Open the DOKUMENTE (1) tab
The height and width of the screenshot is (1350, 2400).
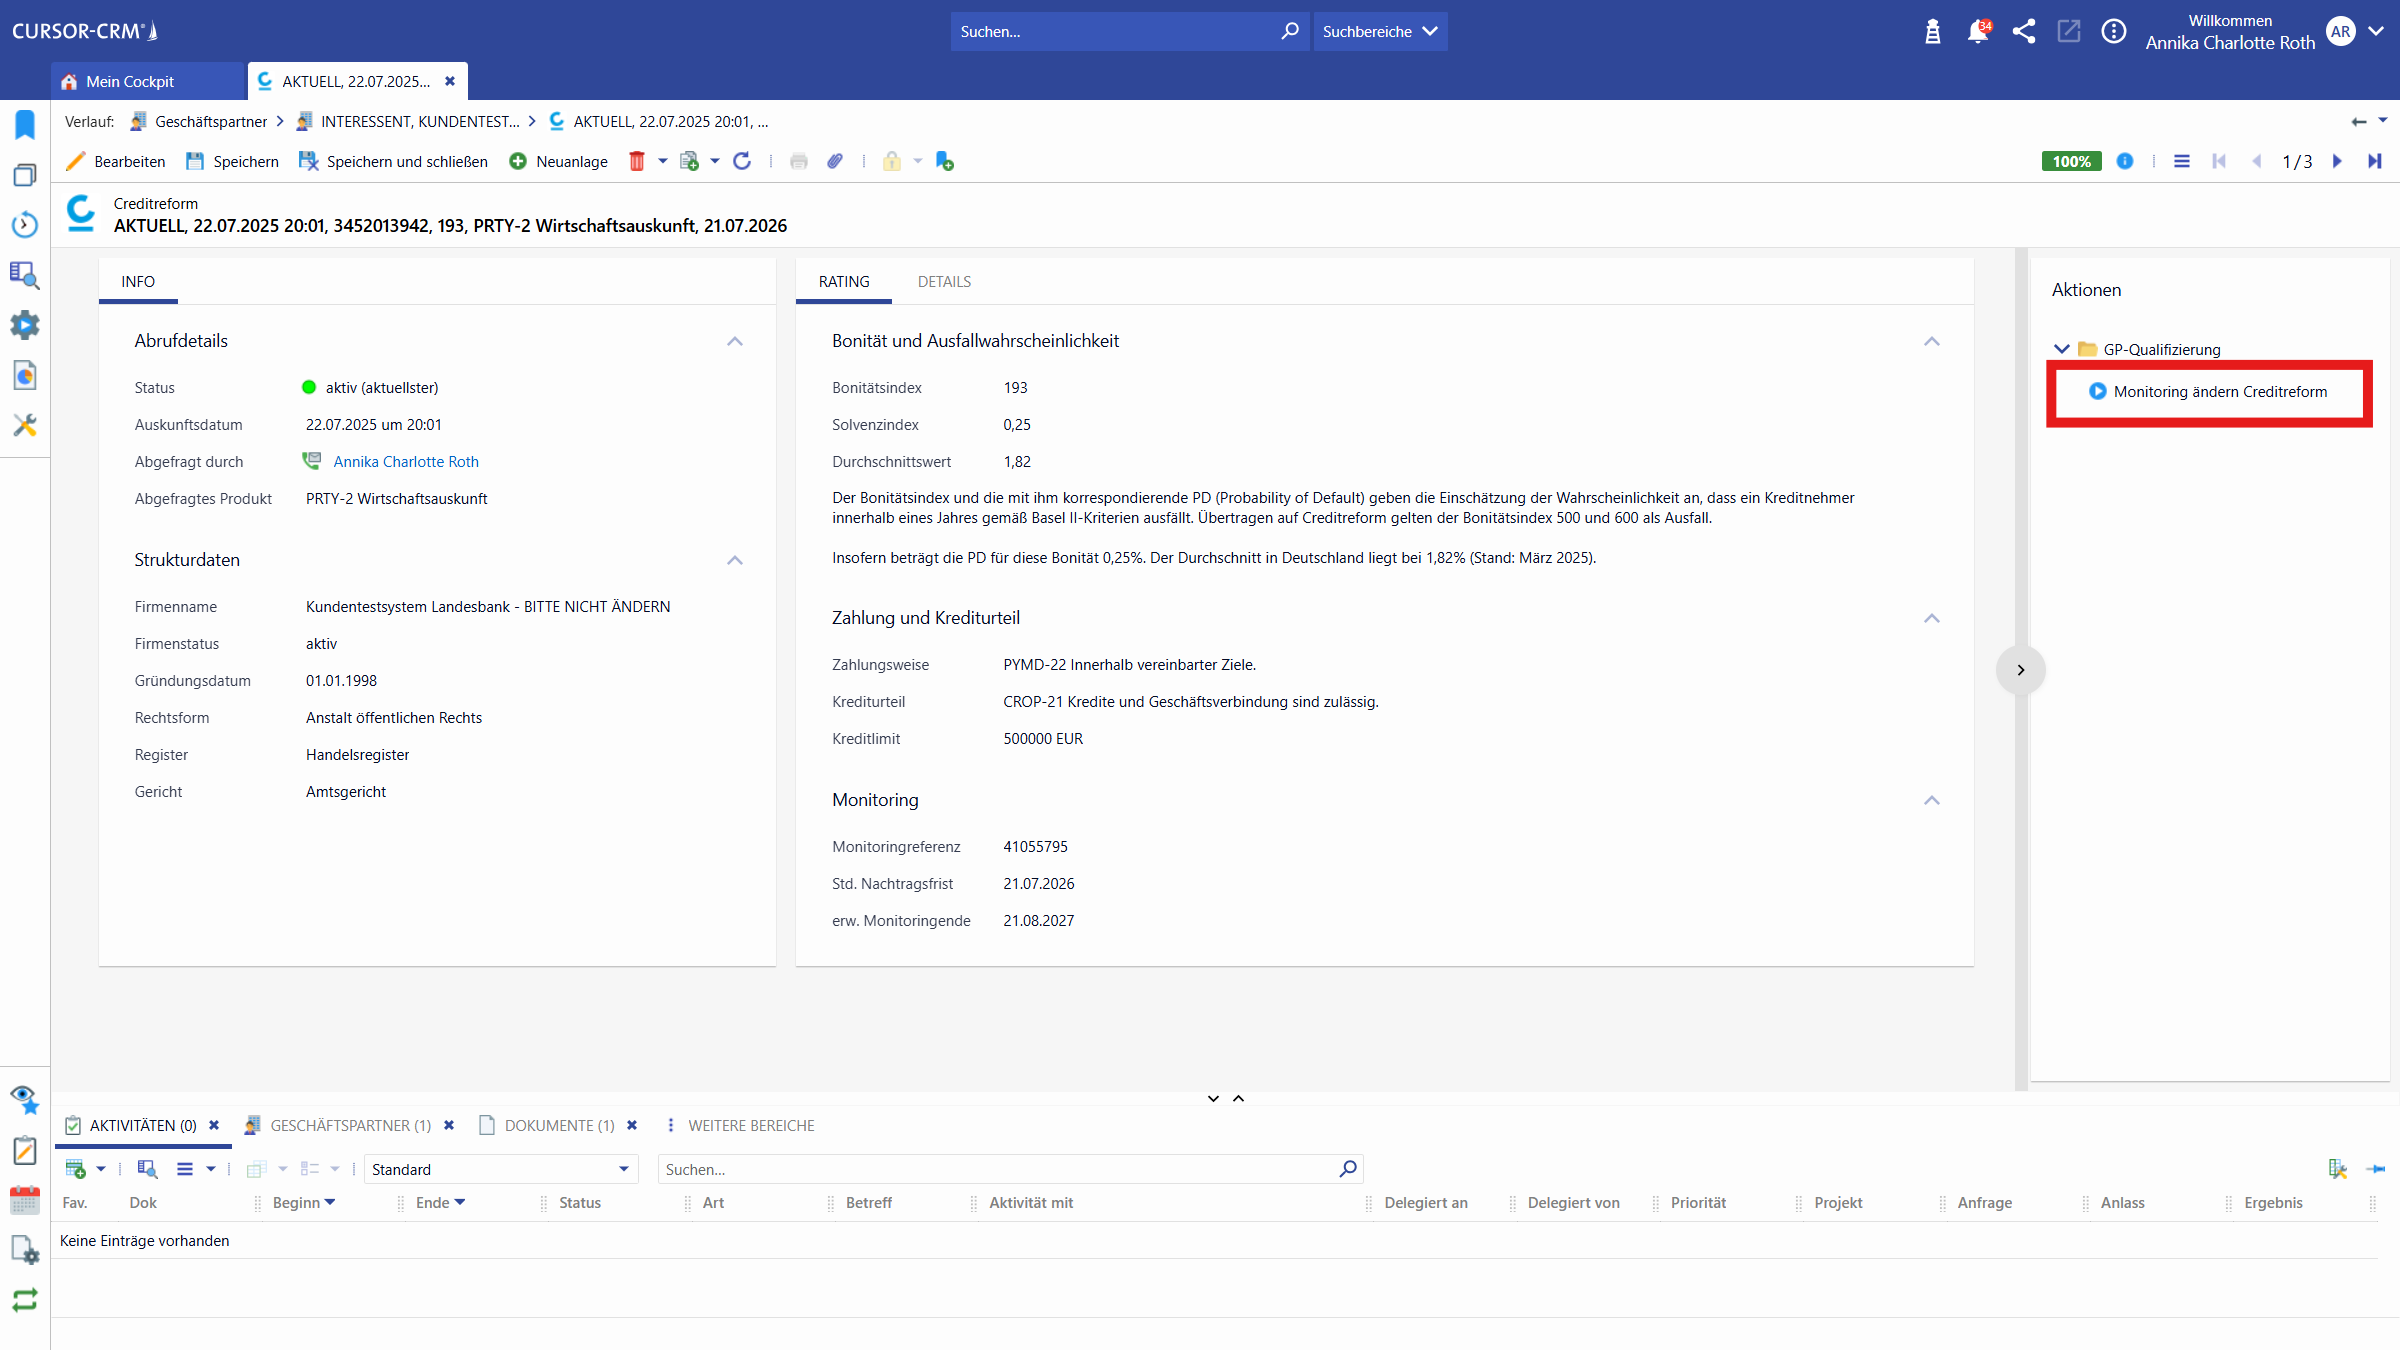560,1125
